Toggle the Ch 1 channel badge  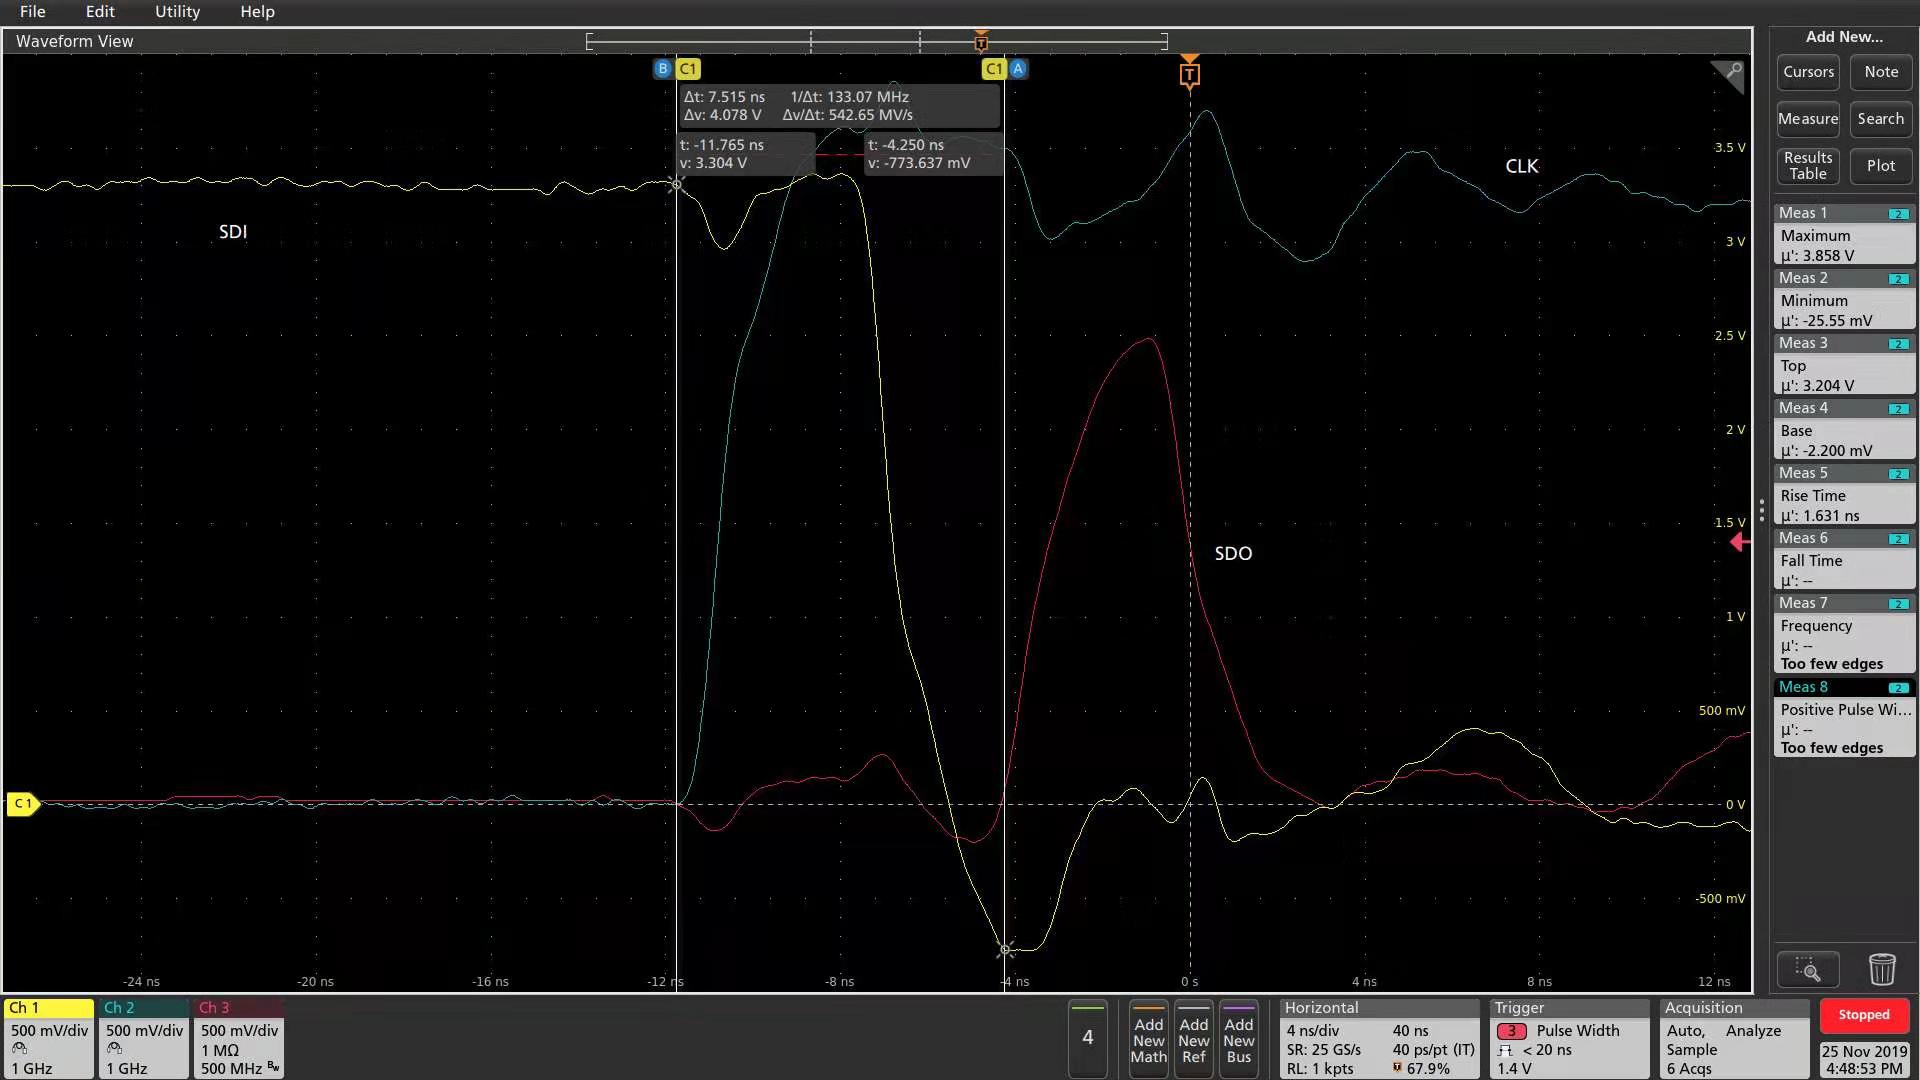pyautogui.click(x=48, y=1038)
